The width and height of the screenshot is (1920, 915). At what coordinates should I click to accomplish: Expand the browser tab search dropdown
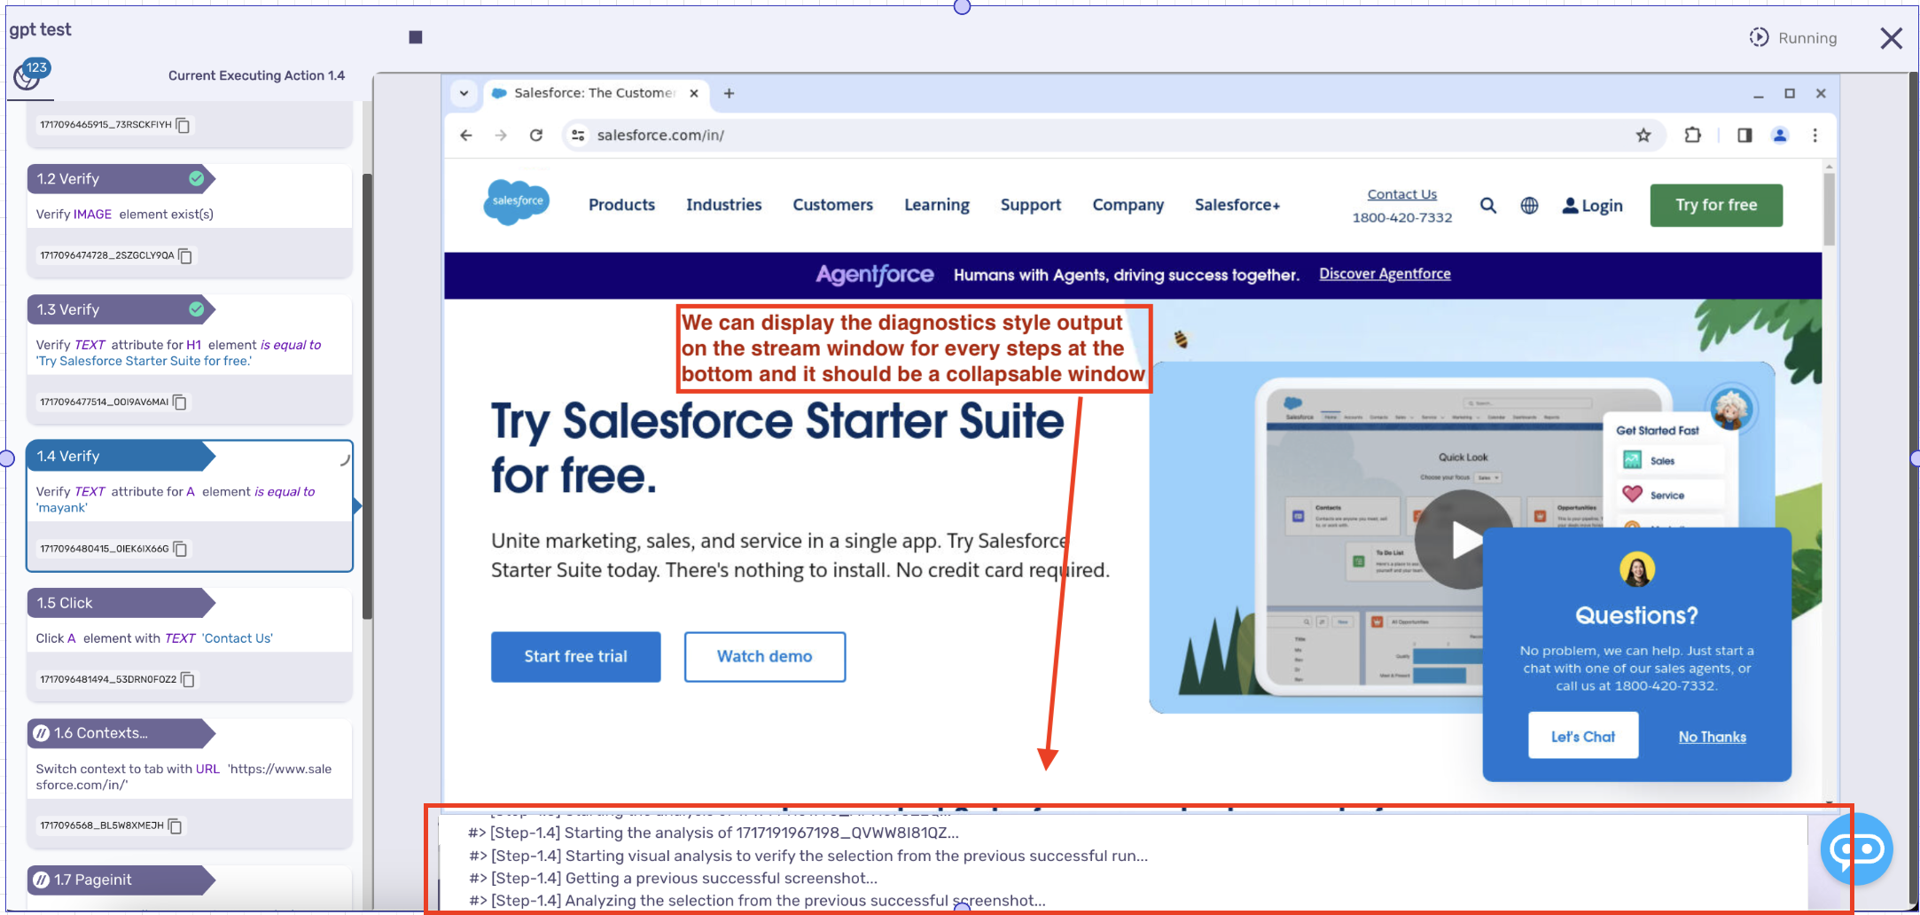tap(464, 93)
